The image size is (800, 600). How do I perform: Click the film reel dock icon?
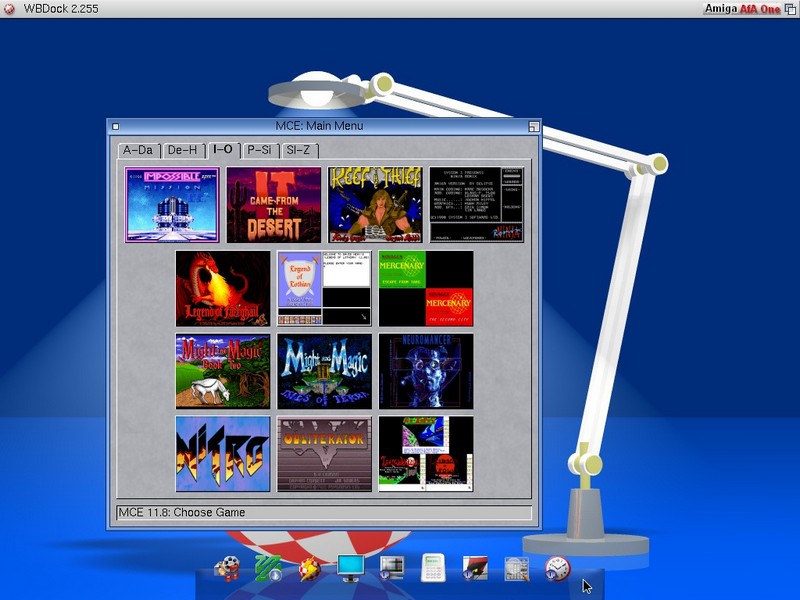[x=227, y=569]
